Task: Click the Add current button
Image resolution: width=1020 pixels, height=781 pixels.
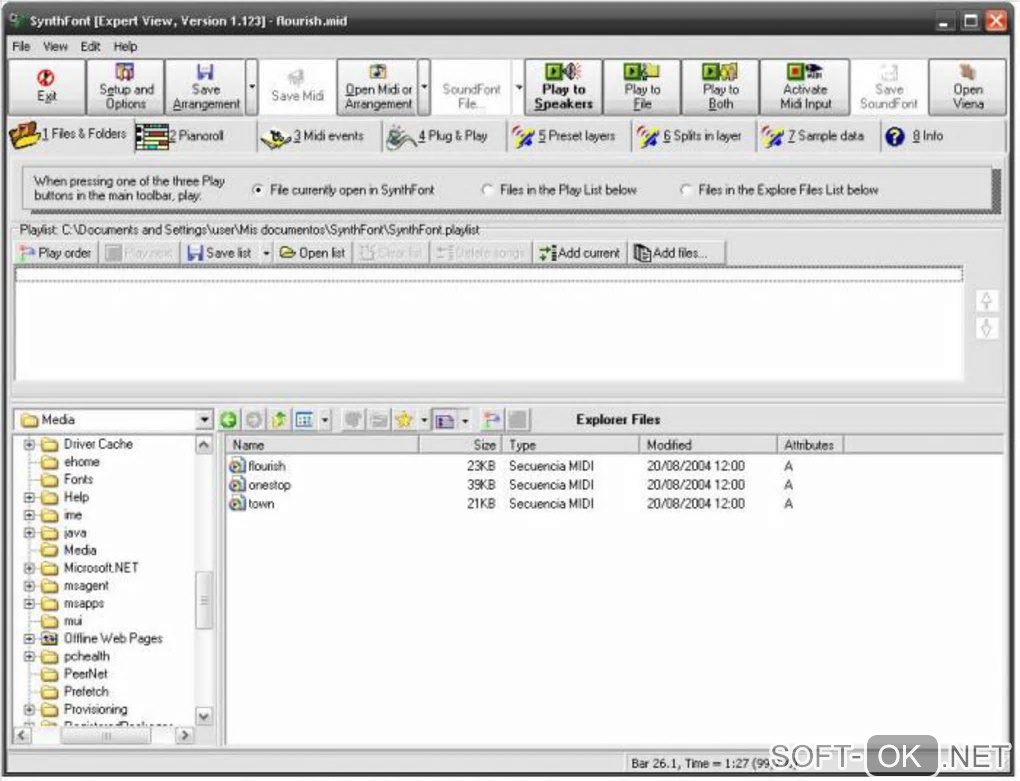Action: point(580,253)
